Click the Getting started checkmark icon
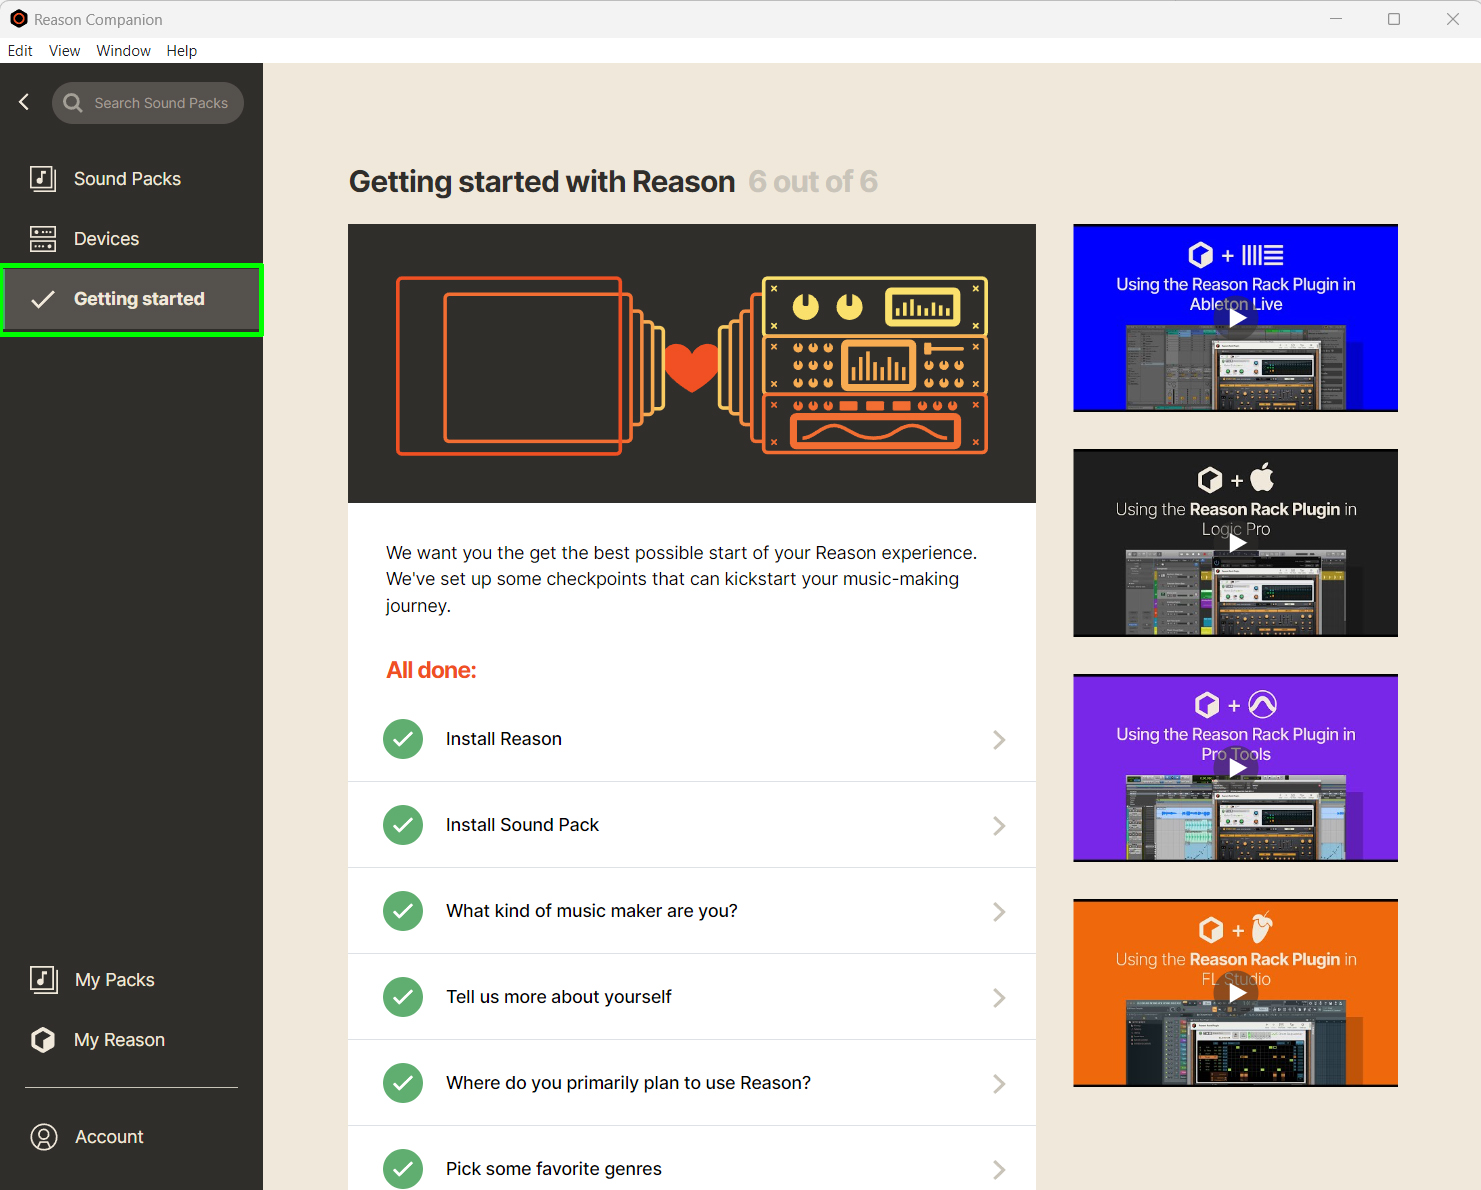 (x=43, y=299)
